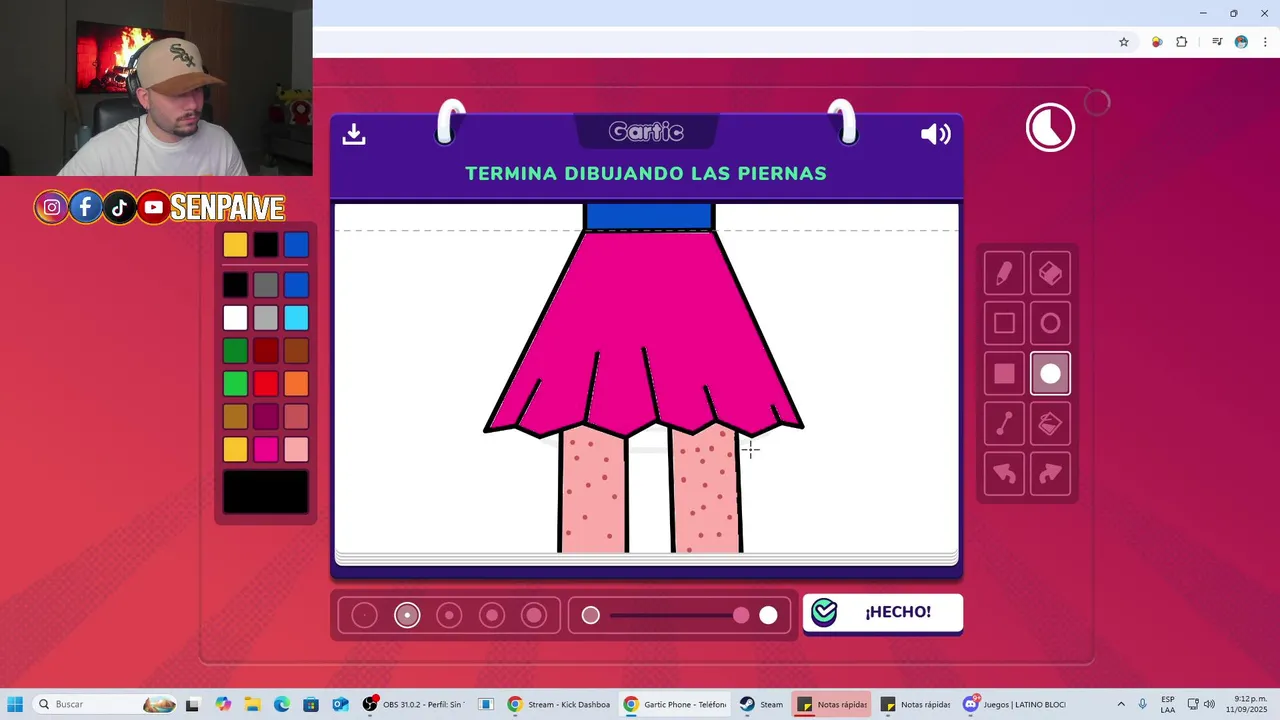1280x720 pixels.
Task: Download the current drawing
Action: click(x=354, y=134)
